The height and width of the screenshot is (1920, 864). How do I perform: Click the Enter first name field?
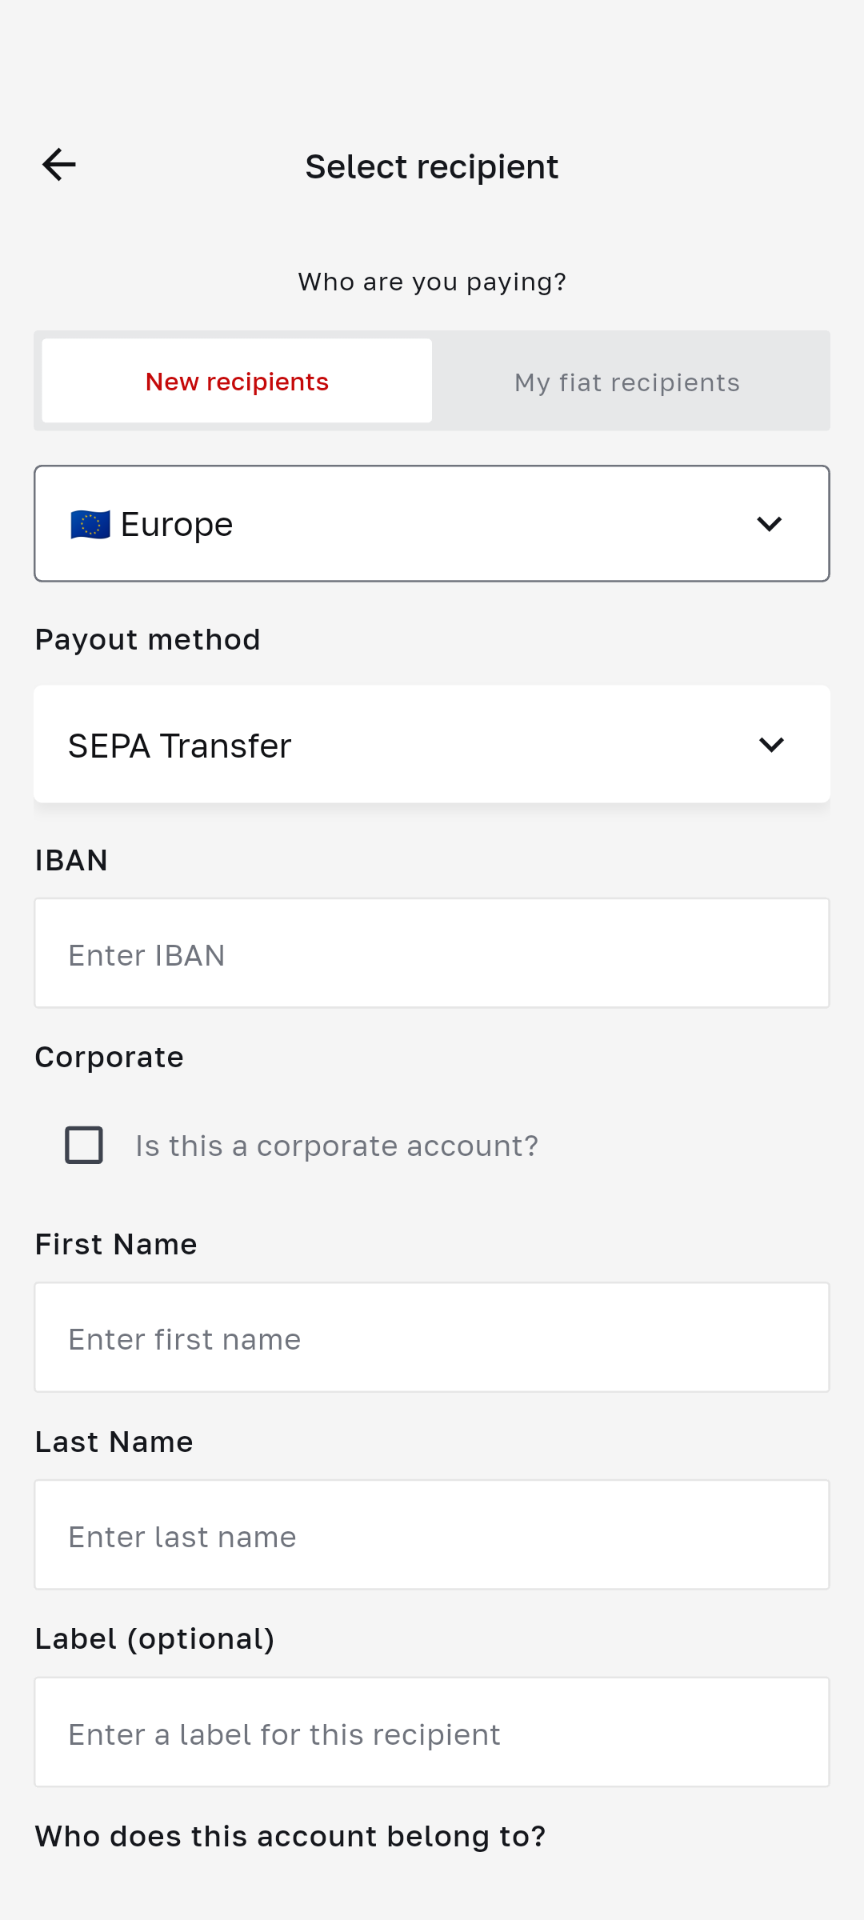pyautogui.click(x=431, y=1338)
